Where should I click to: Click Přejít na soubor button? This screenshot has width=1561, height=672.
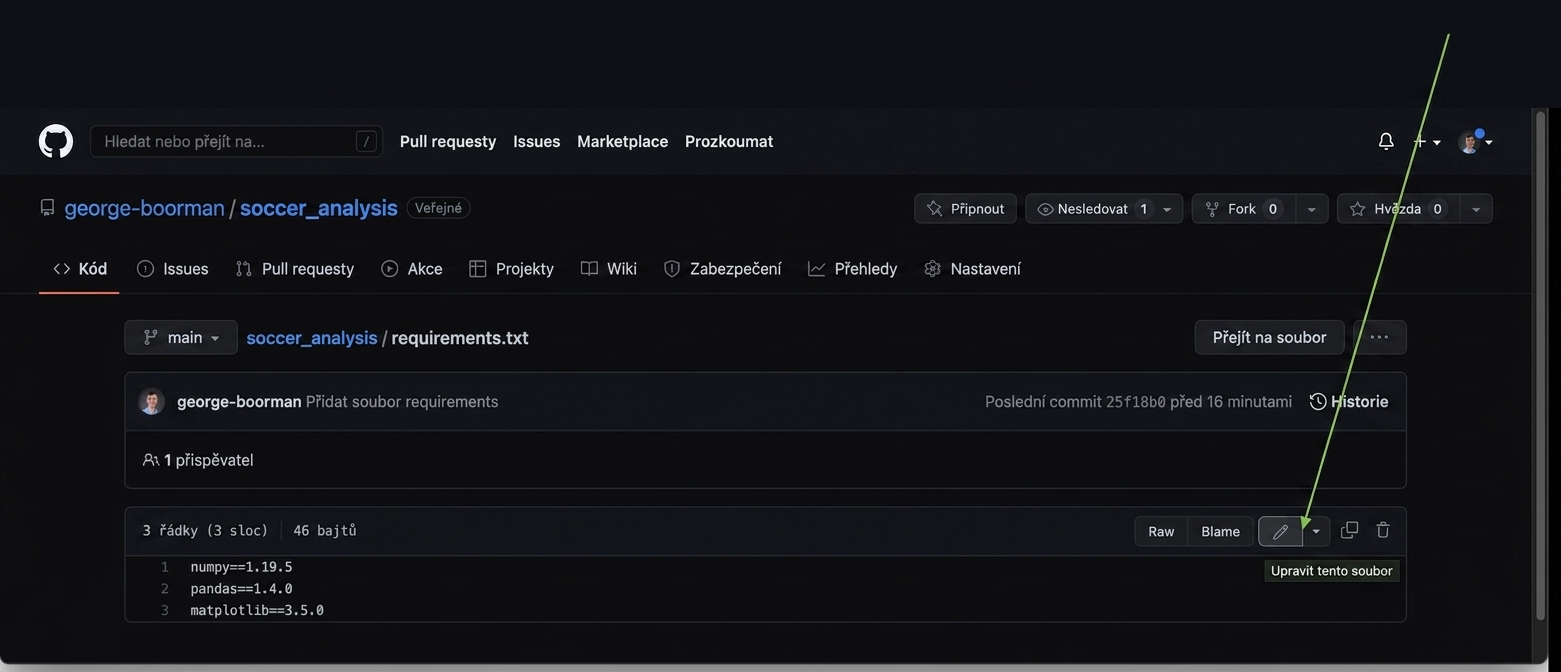click(1270, 337)
